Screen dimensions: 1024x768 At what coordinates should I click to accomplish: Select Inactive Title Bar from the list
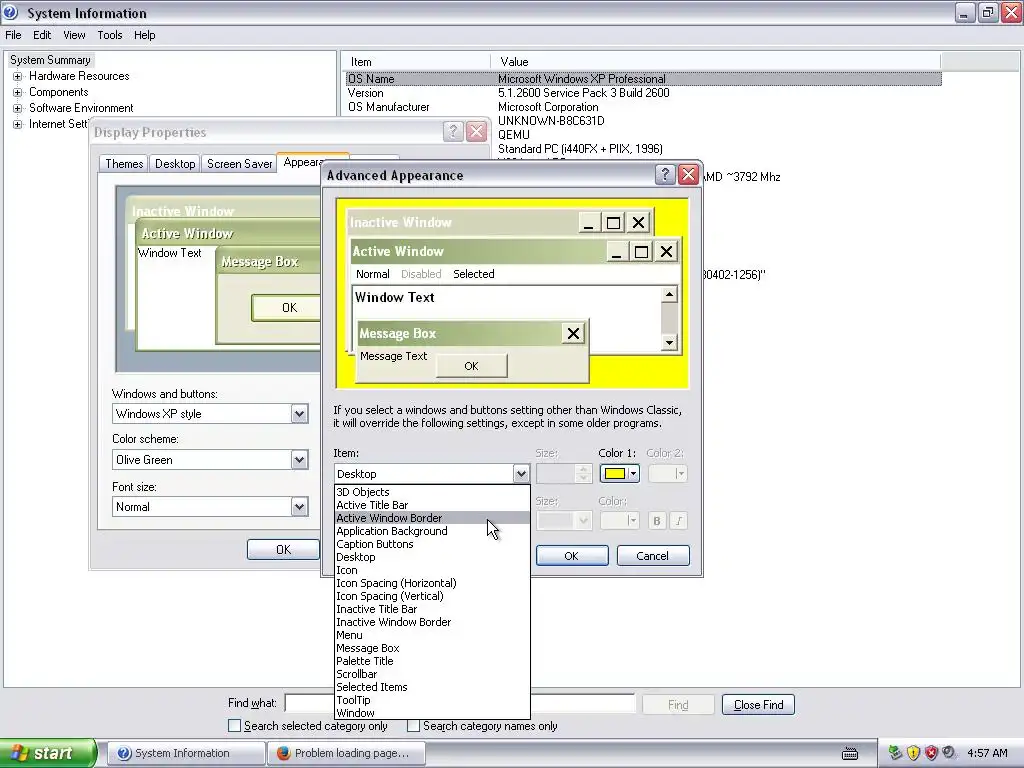tap(432, 609)
